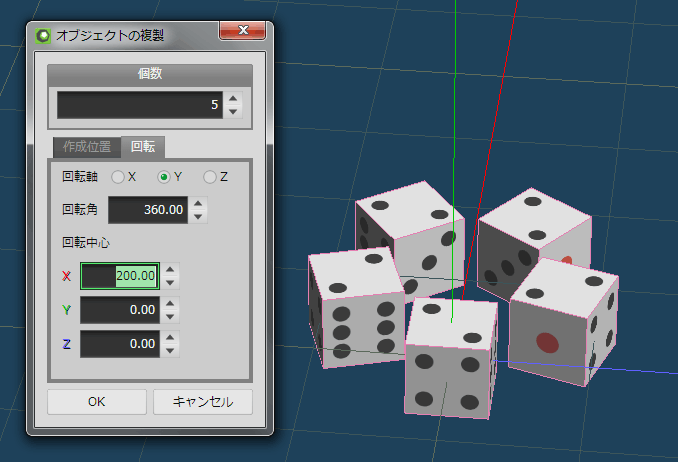Increase rotation center Z with up arrow

click(x=170, y=337)
